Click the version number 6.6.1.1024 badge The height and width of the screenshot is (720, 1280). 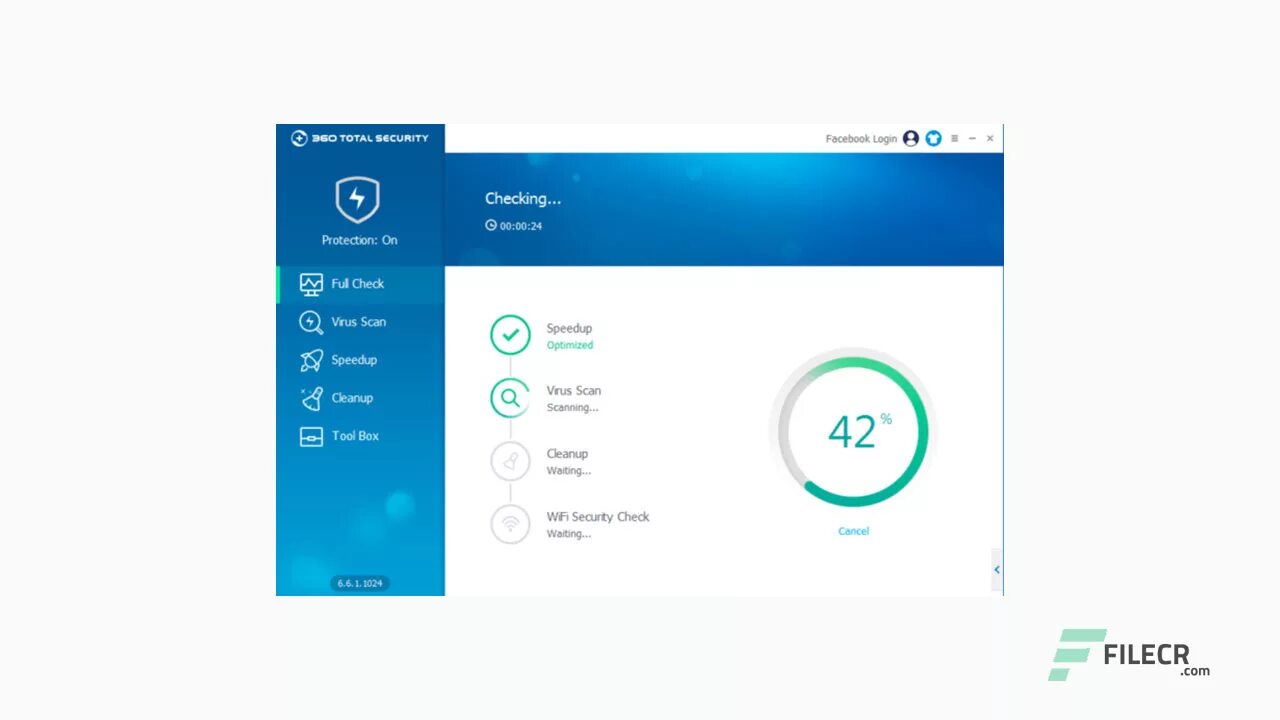(x=360, y=583)
